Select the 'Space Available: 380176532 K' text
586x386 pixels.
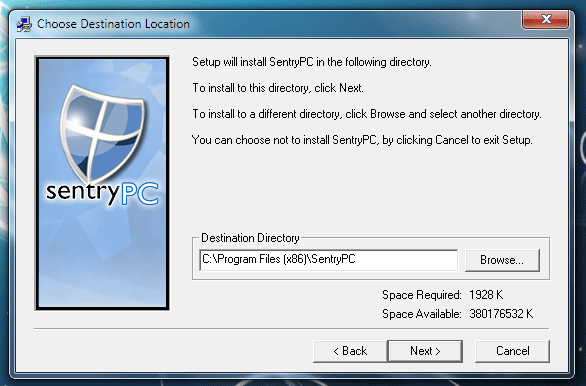pyautogui.click(x=457, y=314)
